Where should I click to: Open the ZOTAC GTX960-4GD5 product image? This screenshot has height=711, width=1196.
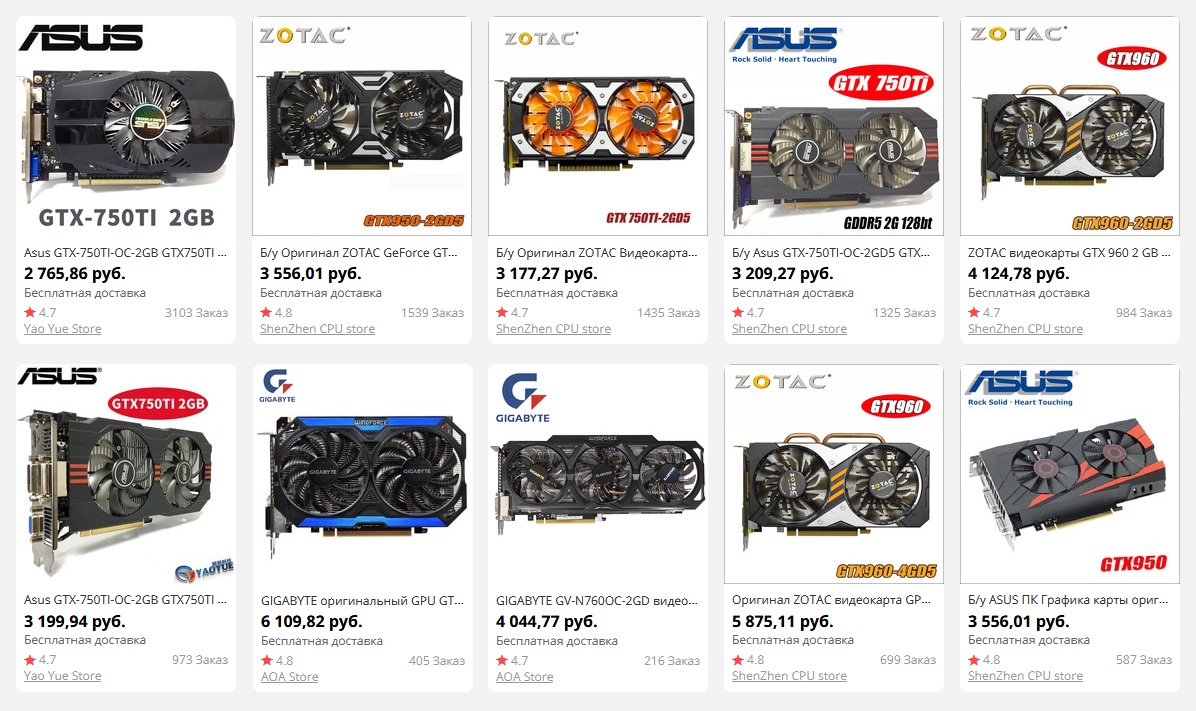click(x=834, y=474)
